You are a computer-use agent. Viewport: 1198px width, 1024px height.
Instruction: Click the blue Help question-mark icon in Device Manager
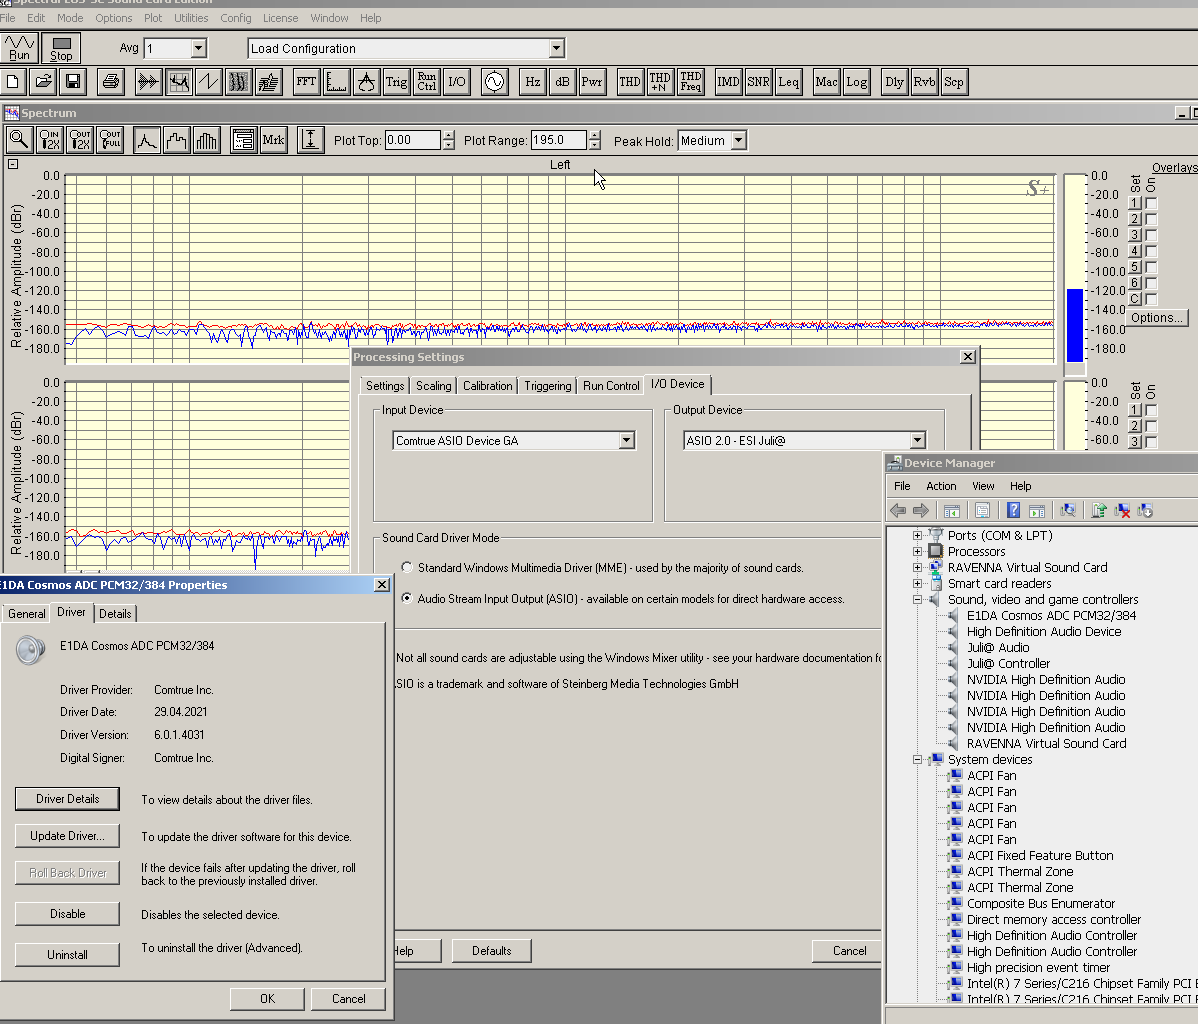point(1013,510)
